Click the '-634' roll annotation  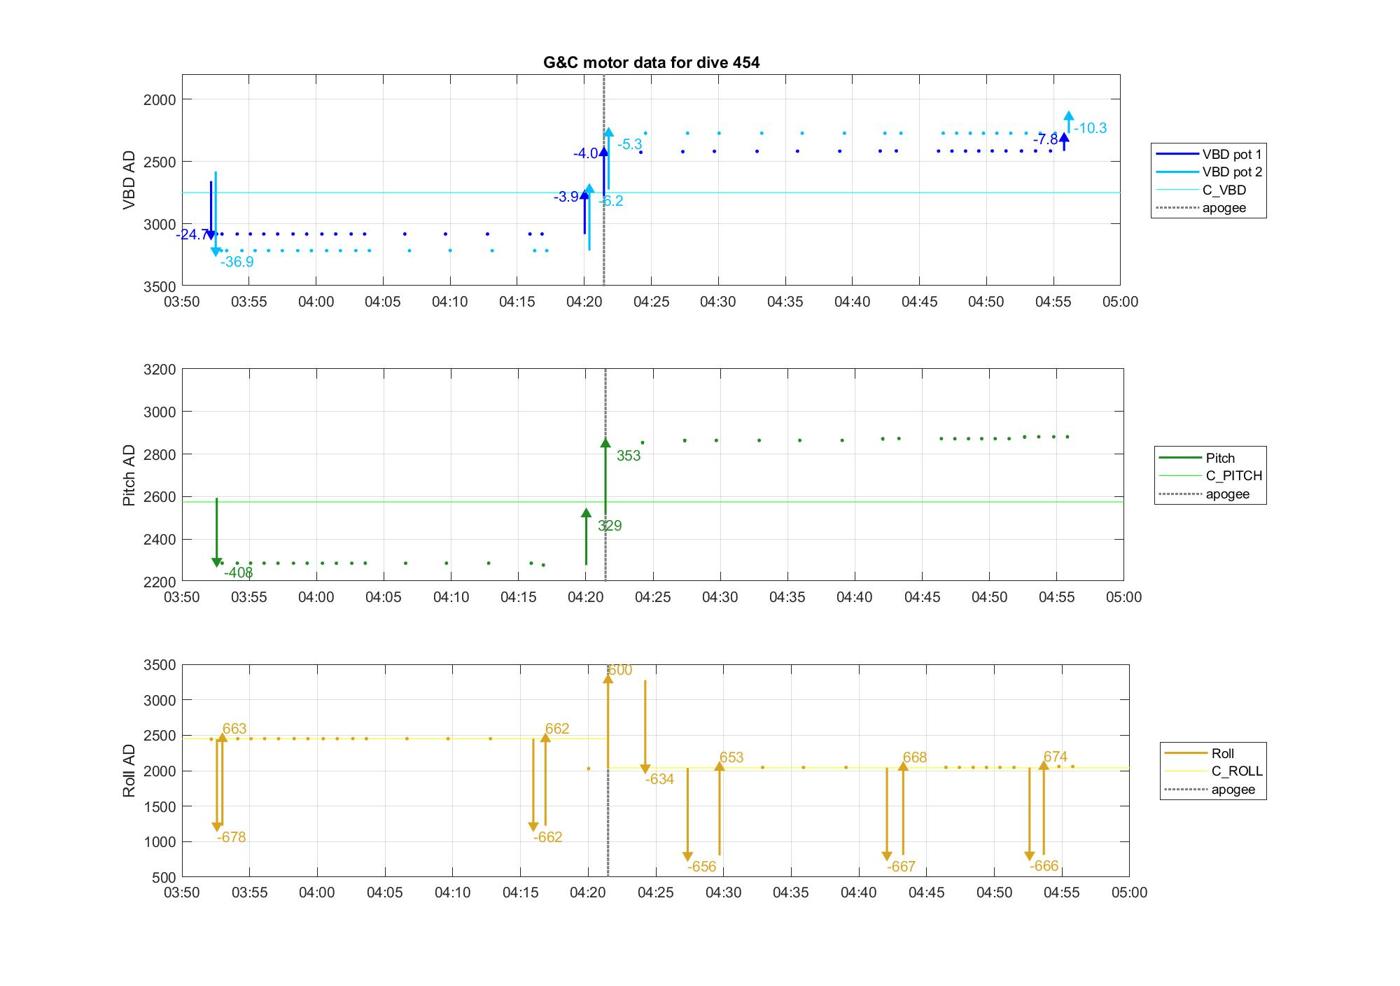[x=659, y=780]
